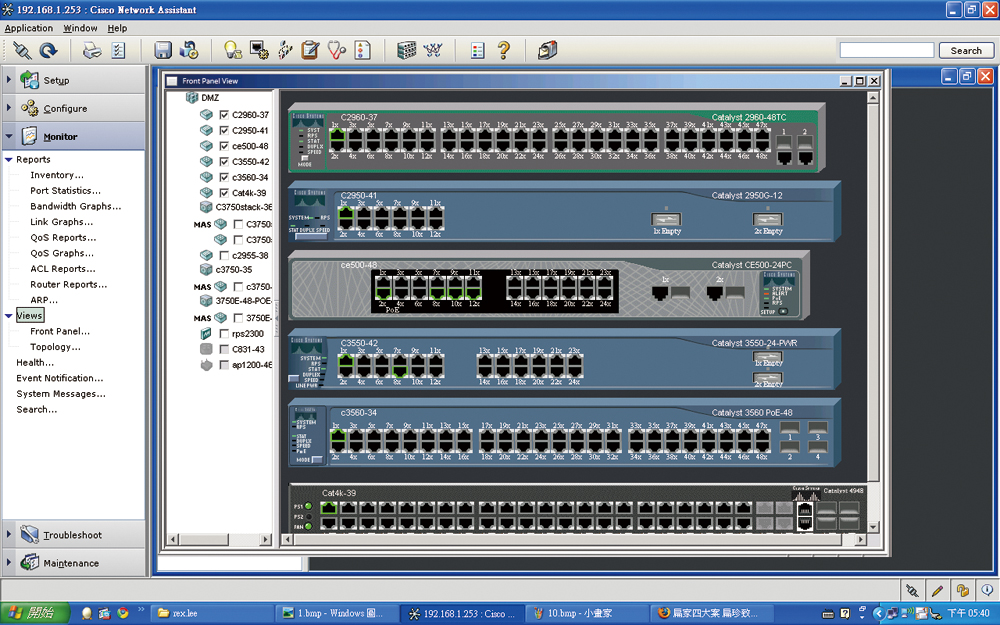Collapse the Views tree node

coord(9,316)
